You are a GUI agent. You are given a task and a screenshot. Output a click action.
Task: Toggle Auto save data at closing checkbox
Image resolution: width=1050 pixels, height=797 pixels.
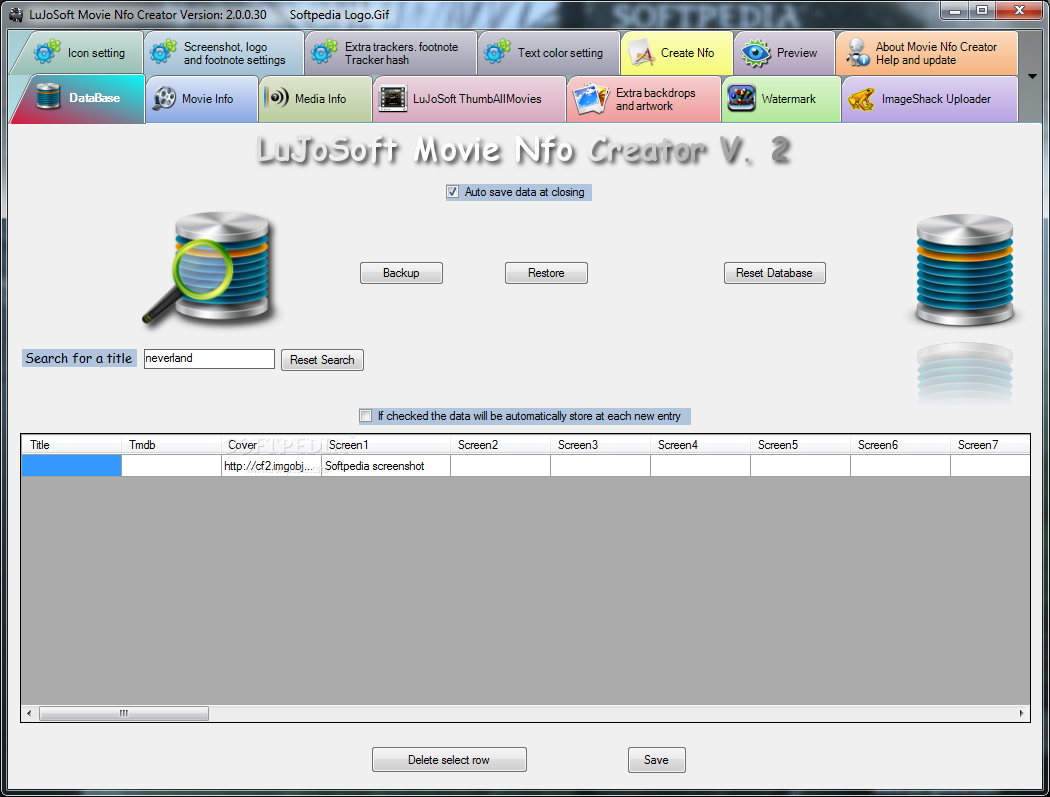[x=453, y=192]
